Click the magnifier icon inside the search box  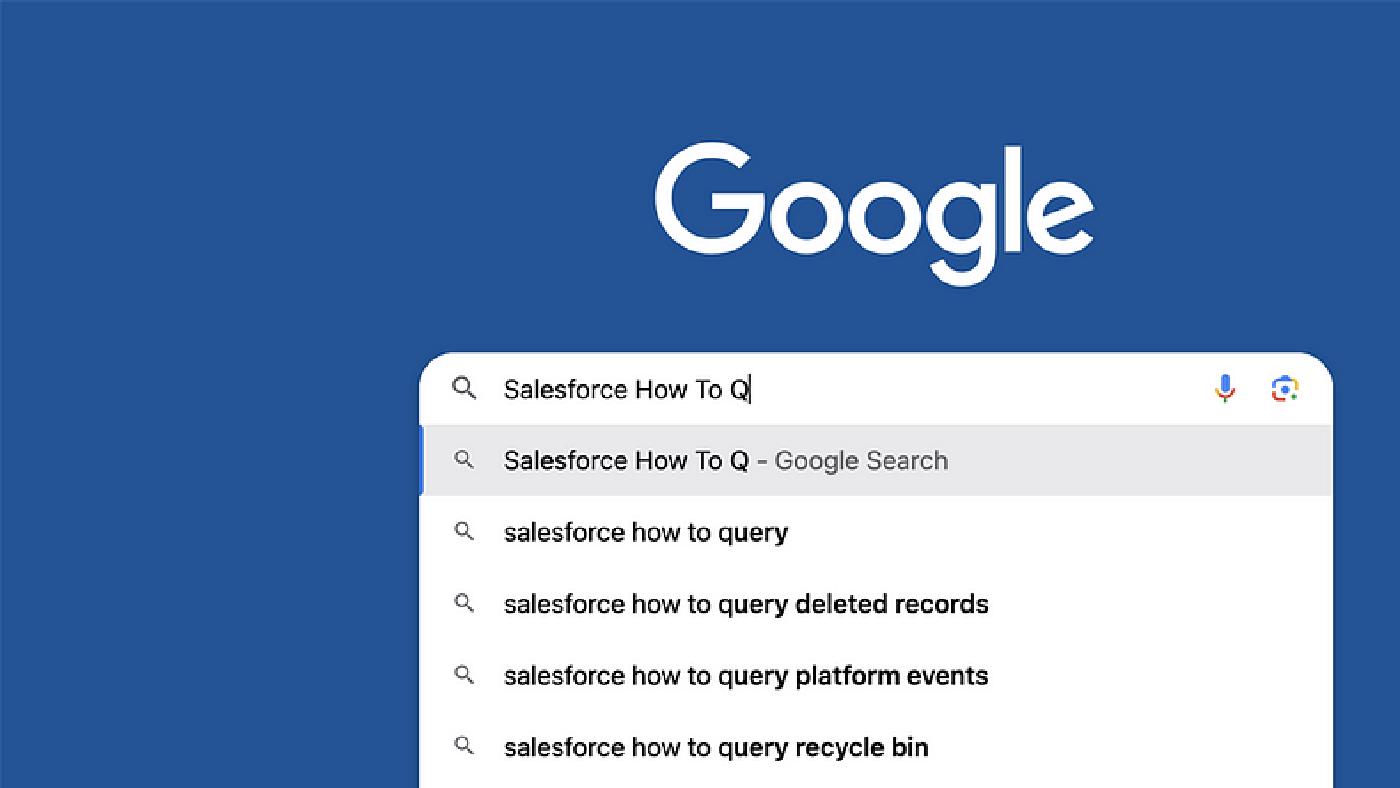464,388
